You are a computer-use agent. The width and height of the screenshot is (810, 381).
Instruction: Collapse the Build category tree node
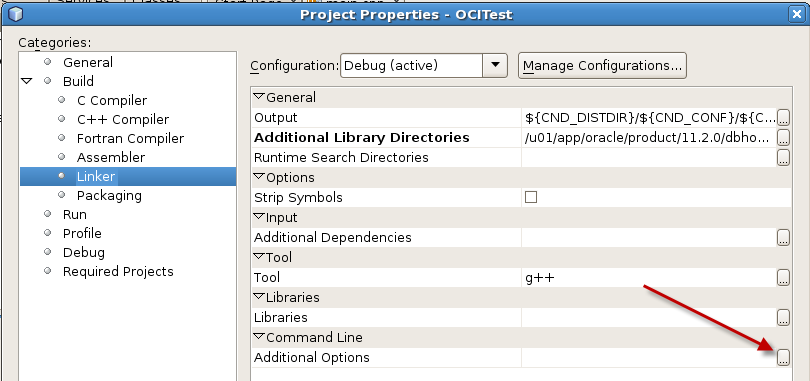26,81
